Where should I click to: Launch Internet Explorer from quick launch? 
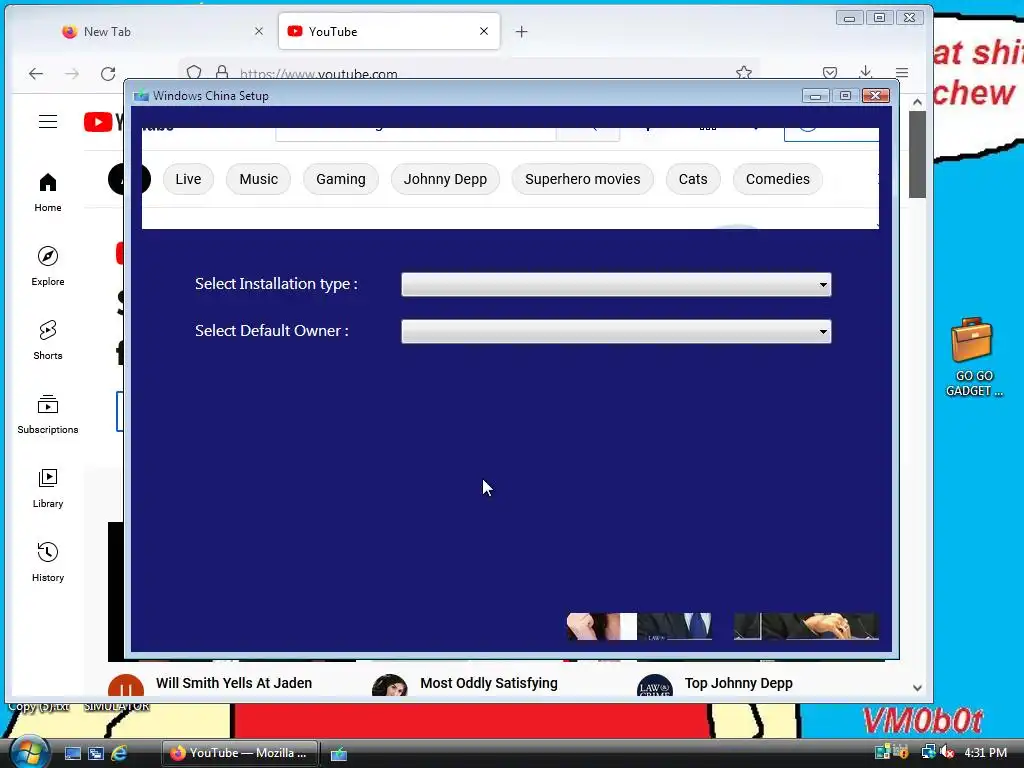tap(119, 753)
